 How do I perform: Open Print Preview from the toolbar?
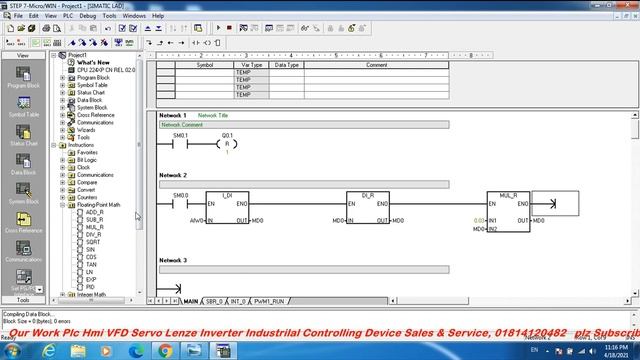pos(57,28)
